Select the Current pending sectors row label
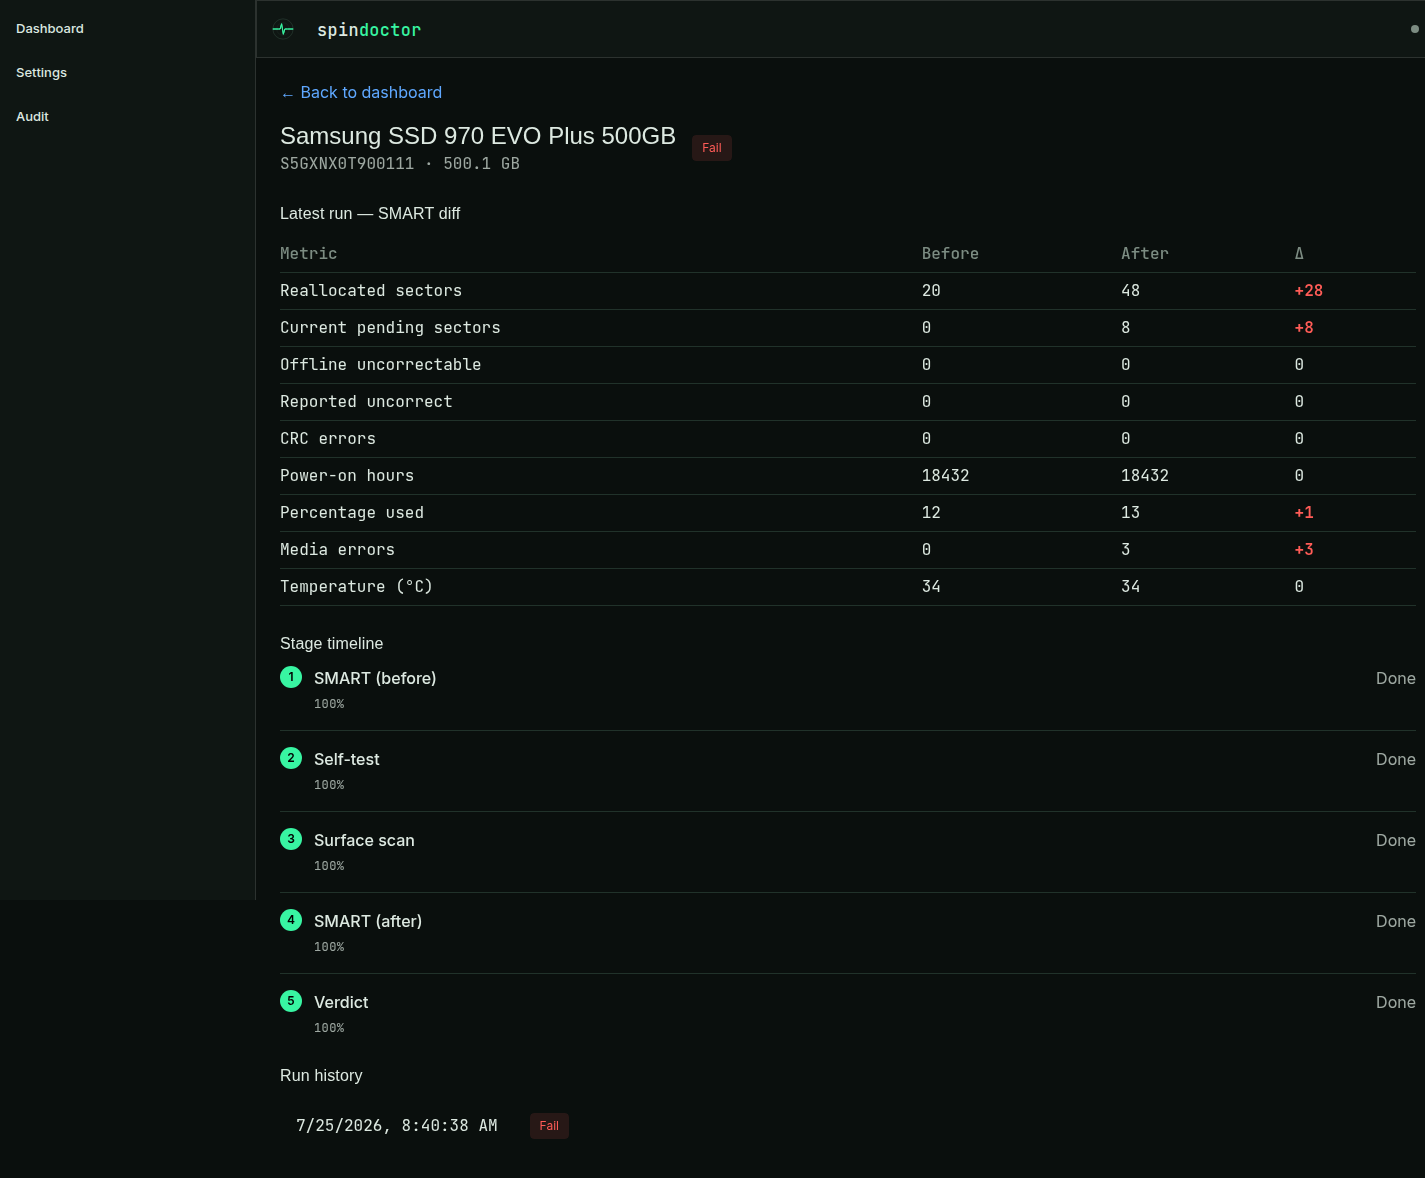 point(390,328)
